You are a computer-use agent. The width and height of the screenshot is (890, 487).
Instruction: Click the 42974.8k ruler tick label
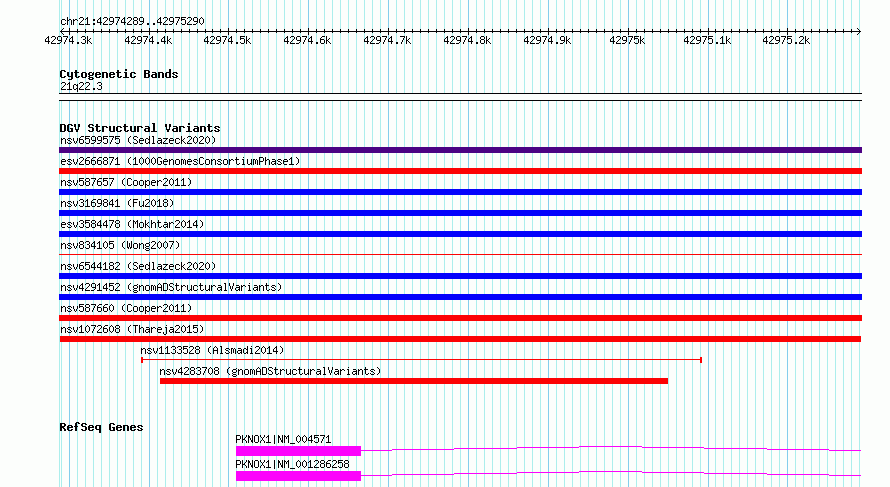coord(467,40)
